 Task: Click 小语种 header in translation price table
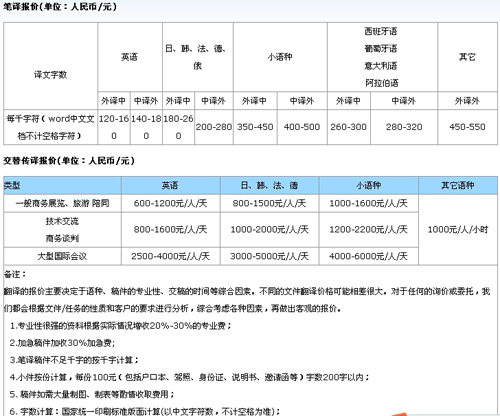coord(280,57)
